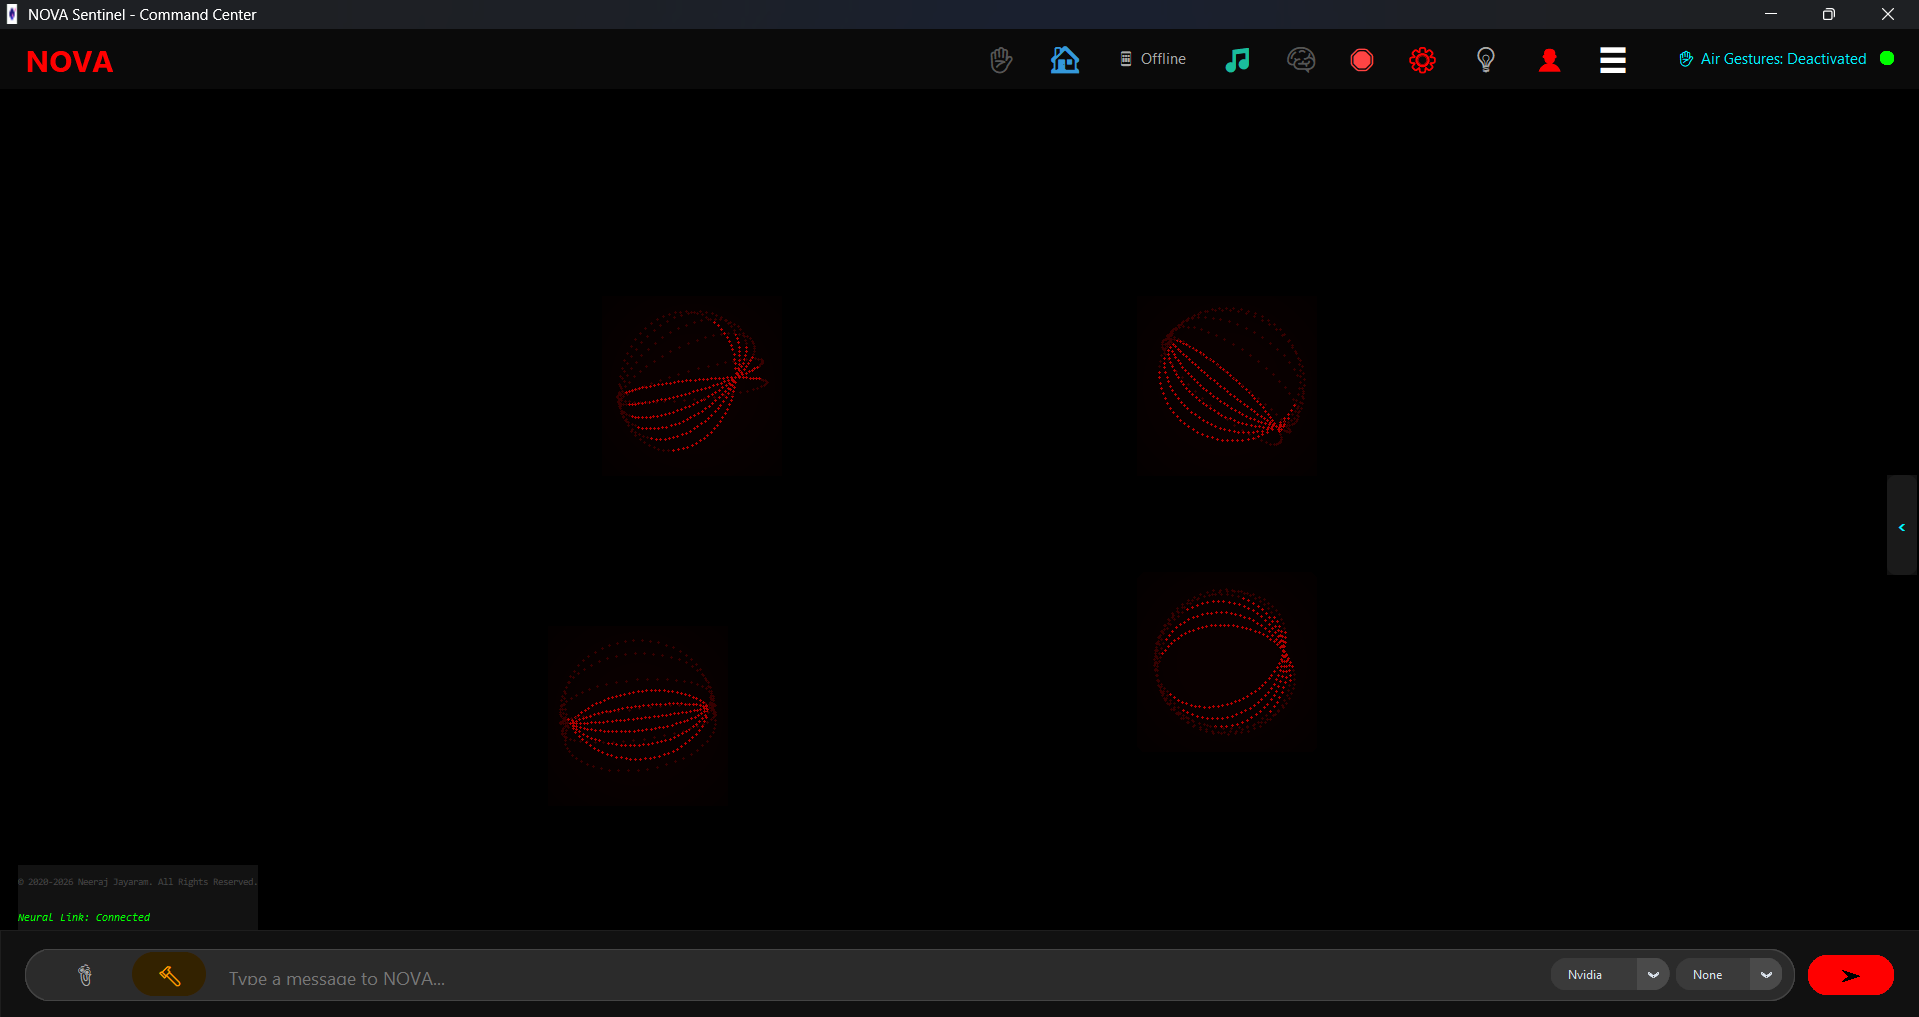This screenshot has width=1919, height=1017.
Task: Open the red user profile icon
Action: click(x=1550, y=60)
